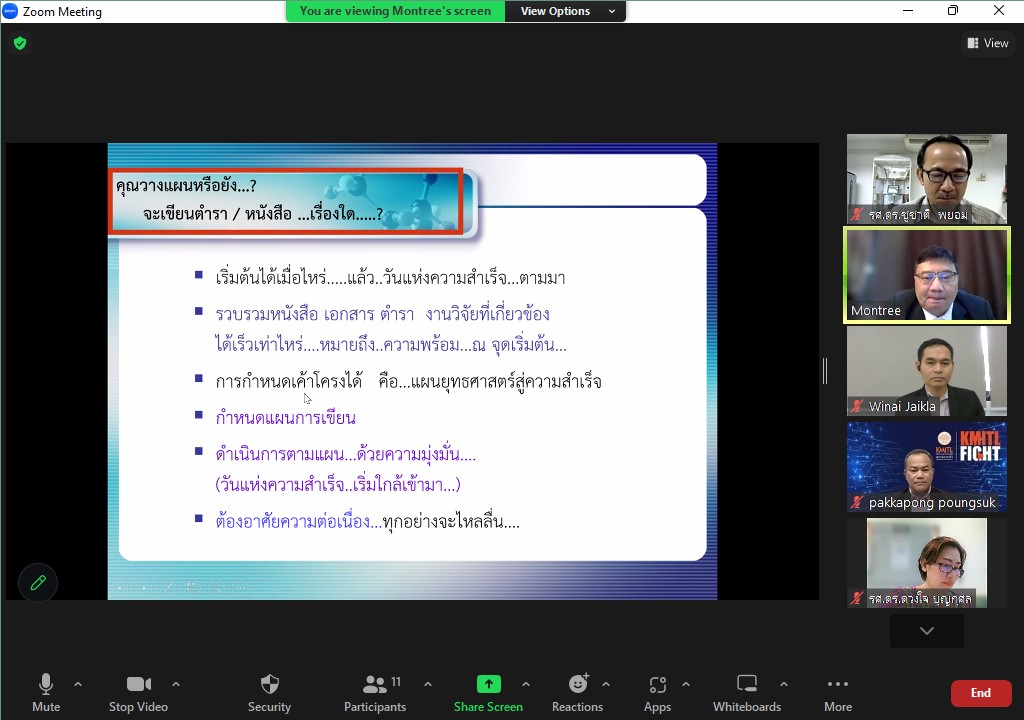Open audio options caret beside Mute

pyautogui.click(x=78, y=684)
